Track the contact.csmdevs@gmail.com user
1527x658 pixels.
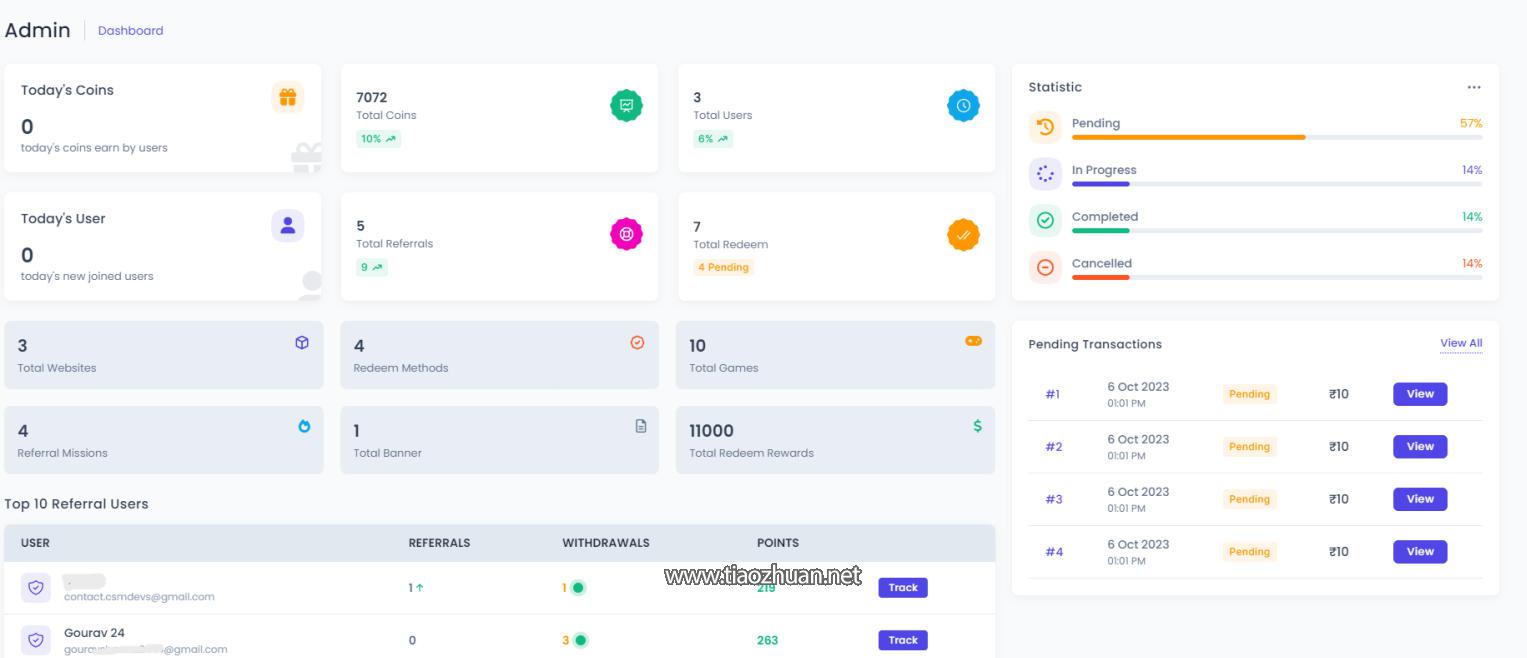(903, 588)
